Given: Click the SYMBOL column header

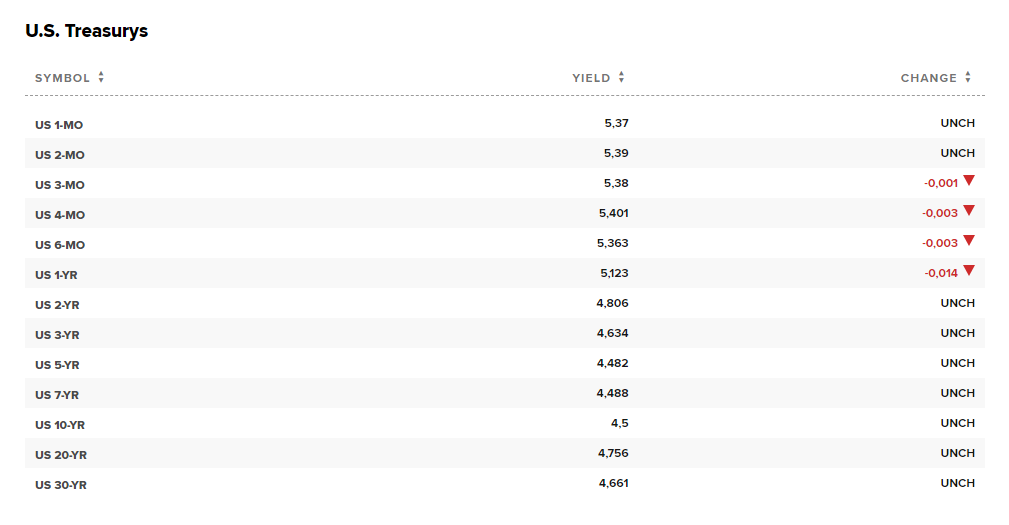Looking at the screenshot, I should [62, 78].
